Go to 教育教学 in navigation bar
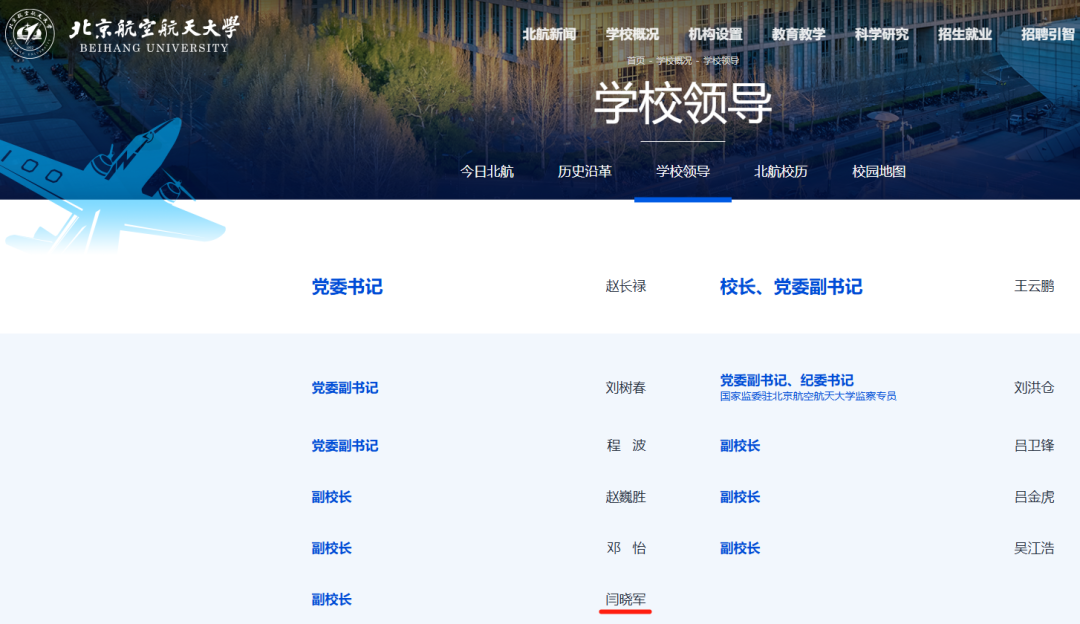Image resolution: width=1080 pixels, height=624 pixels. point(798,34)
